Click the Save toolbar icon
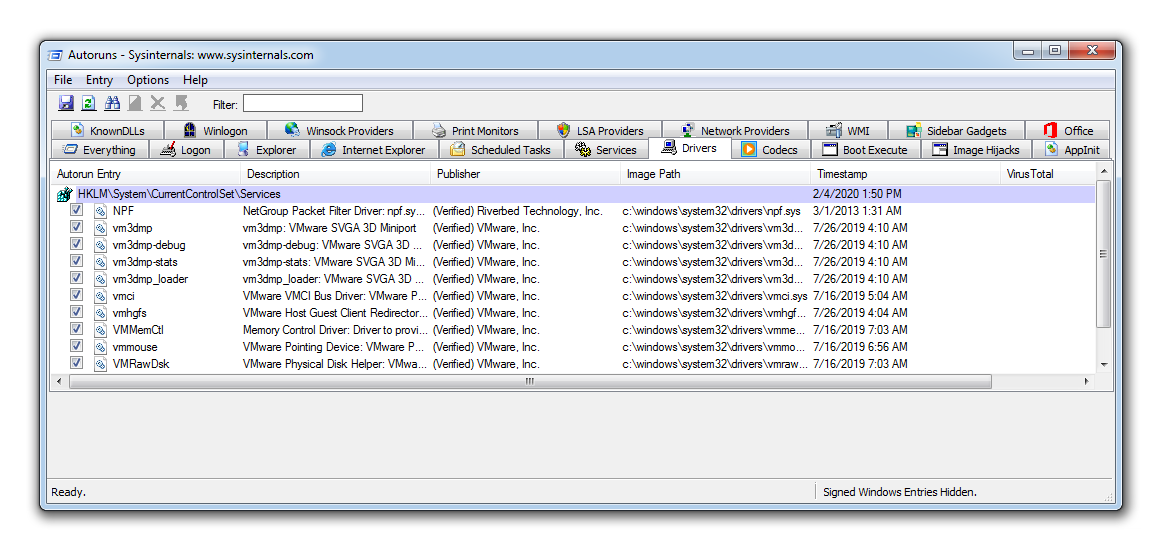 coord(66,103)
